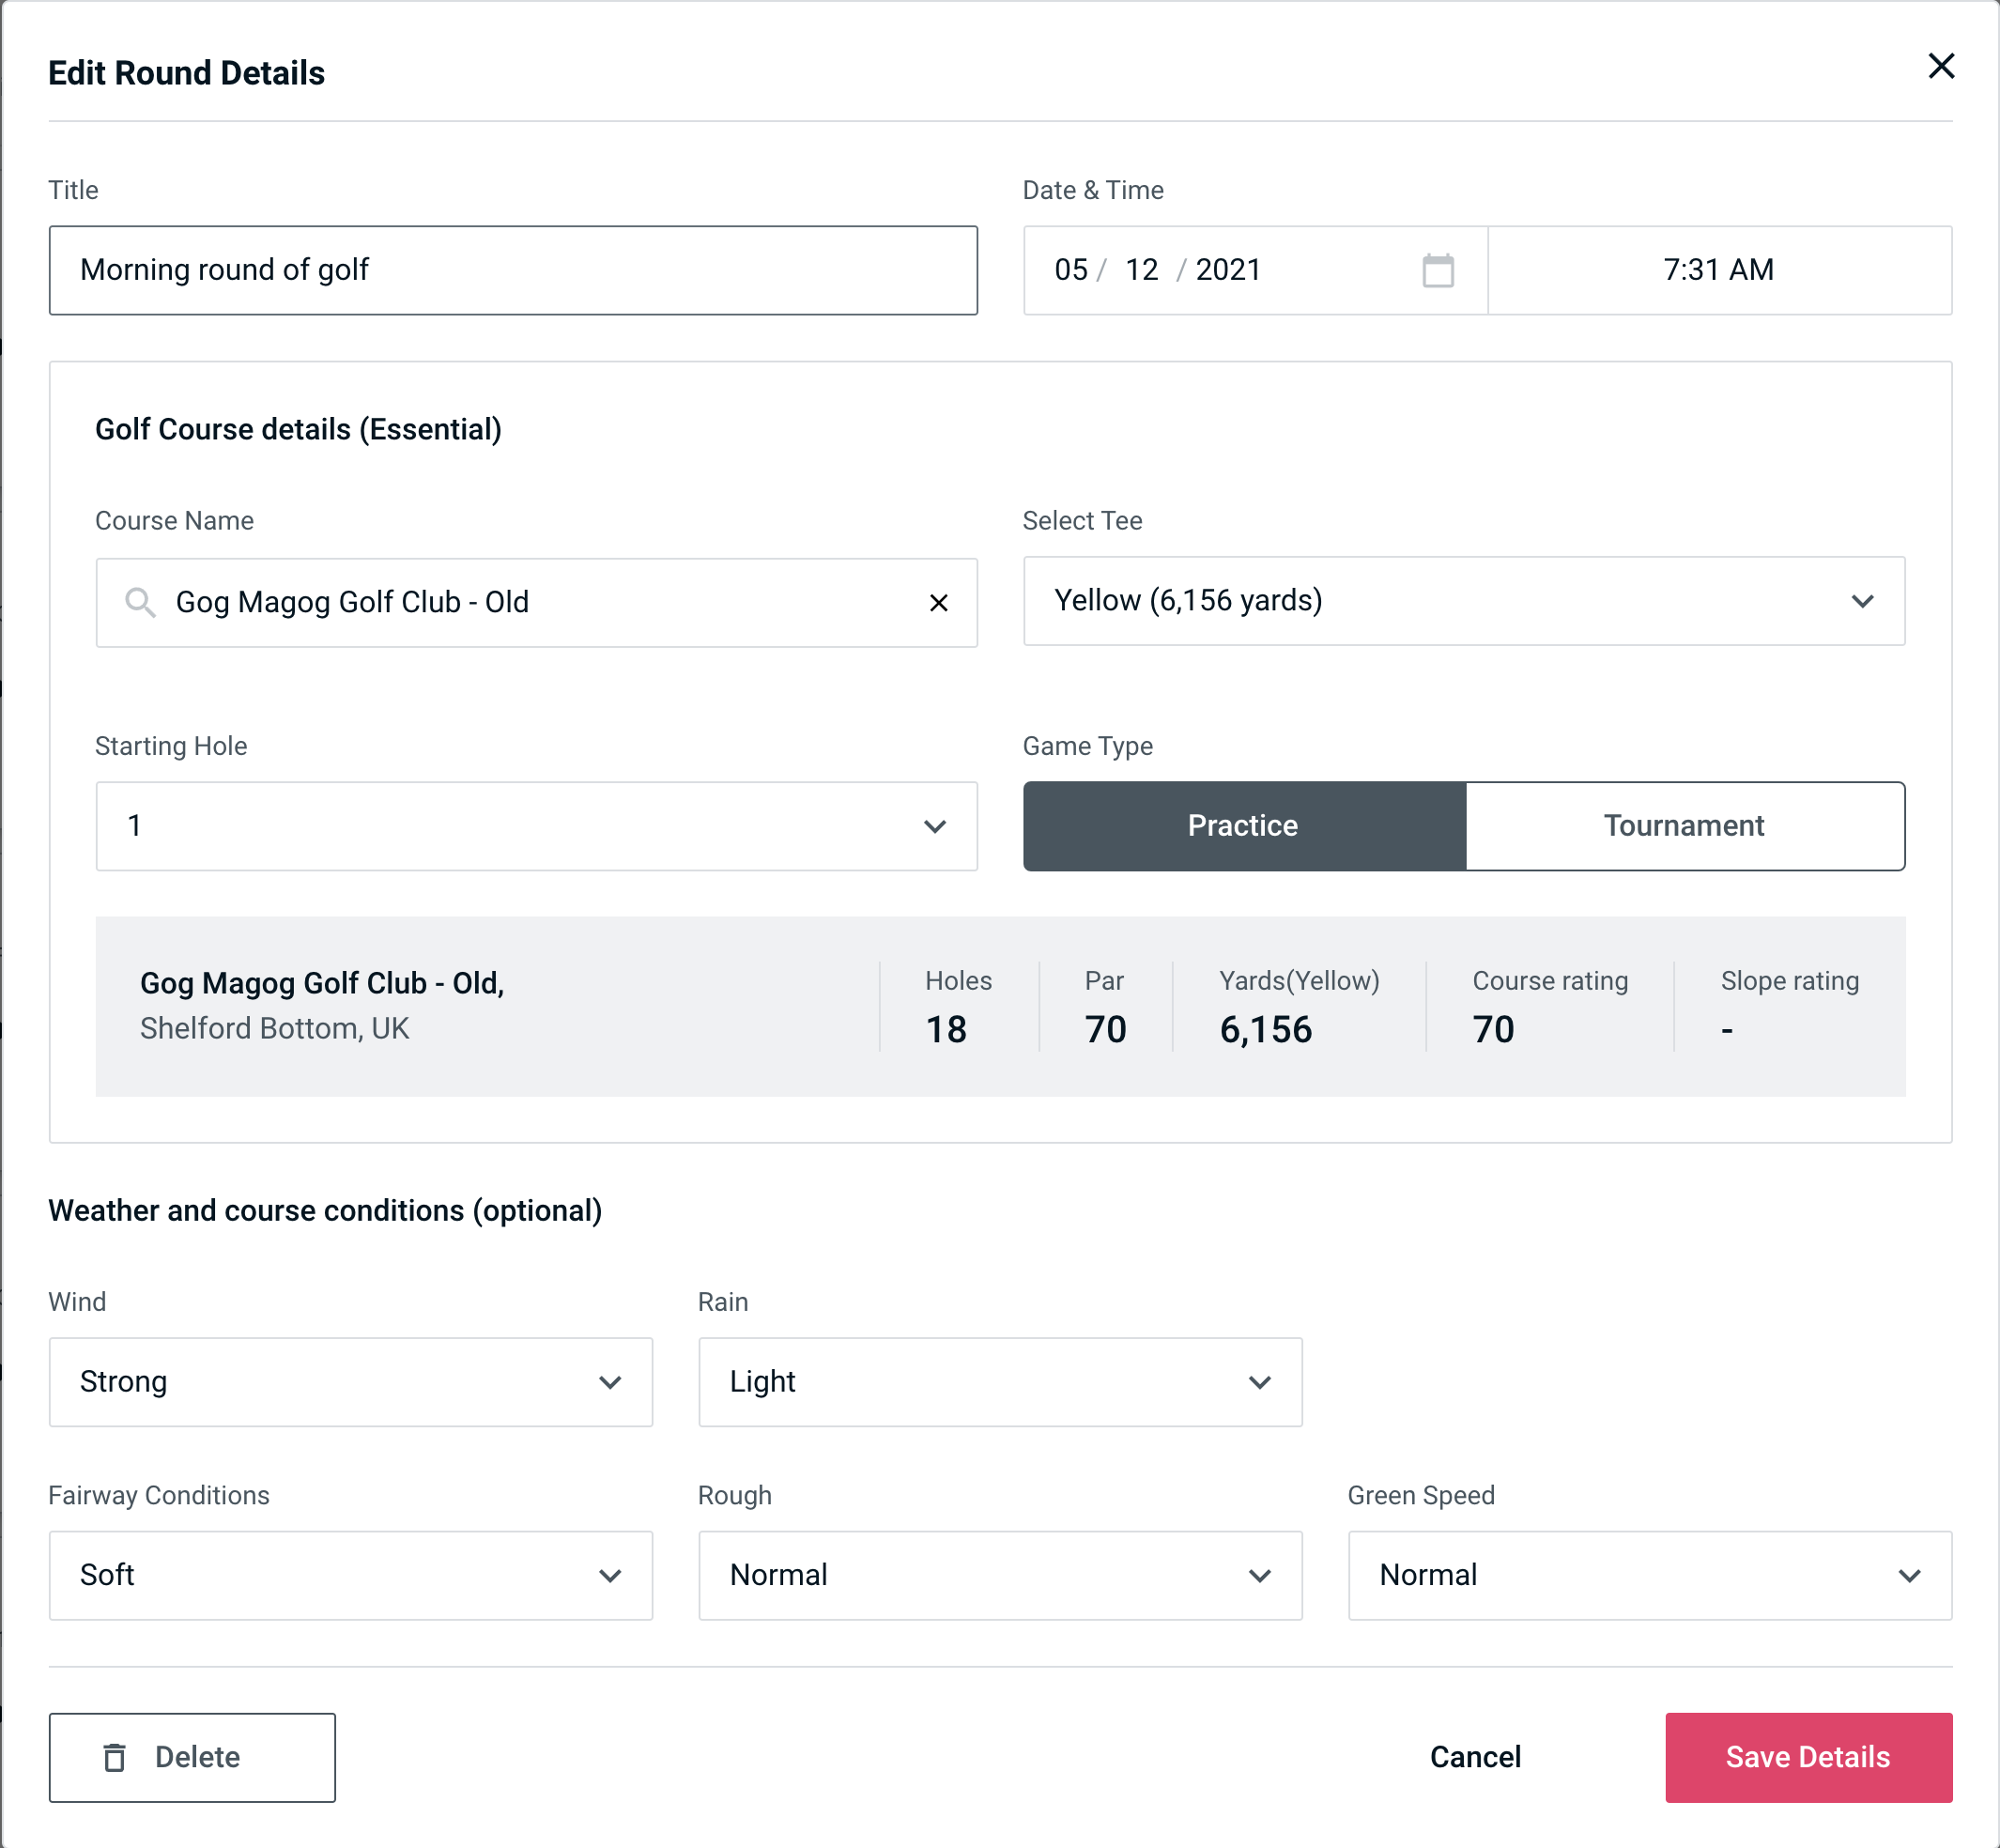Viewport: 2000px width, 1848px height.
Task: Click the dropdown arrow for Starting Hole
Action: tap(933, 825)
